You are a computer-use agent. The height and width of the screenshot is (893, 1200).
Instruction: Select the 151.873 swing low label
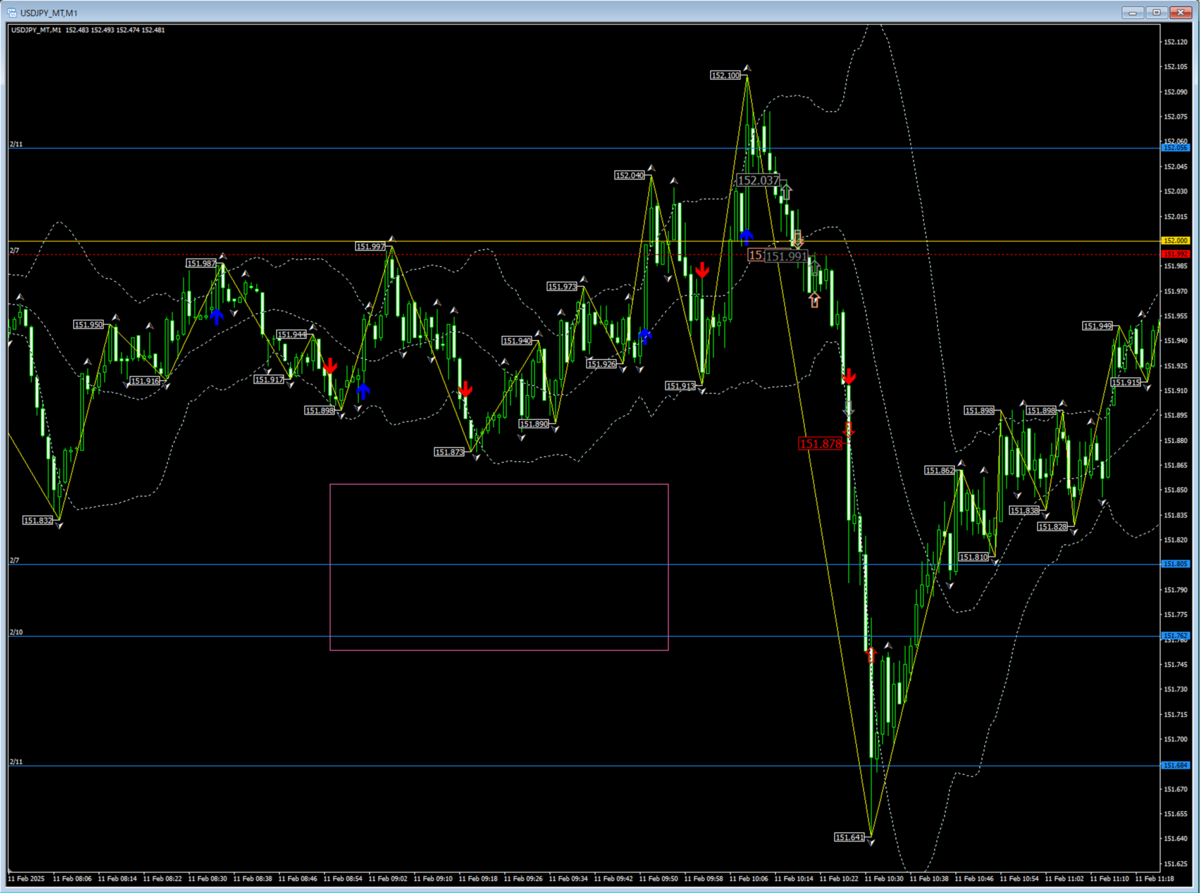pos(450,452)
